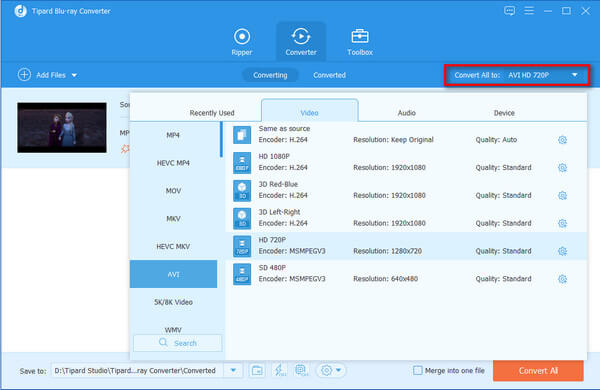Screen dimensions: 600x390
Task: Open output folder icon beside save path
Action: 257,370
